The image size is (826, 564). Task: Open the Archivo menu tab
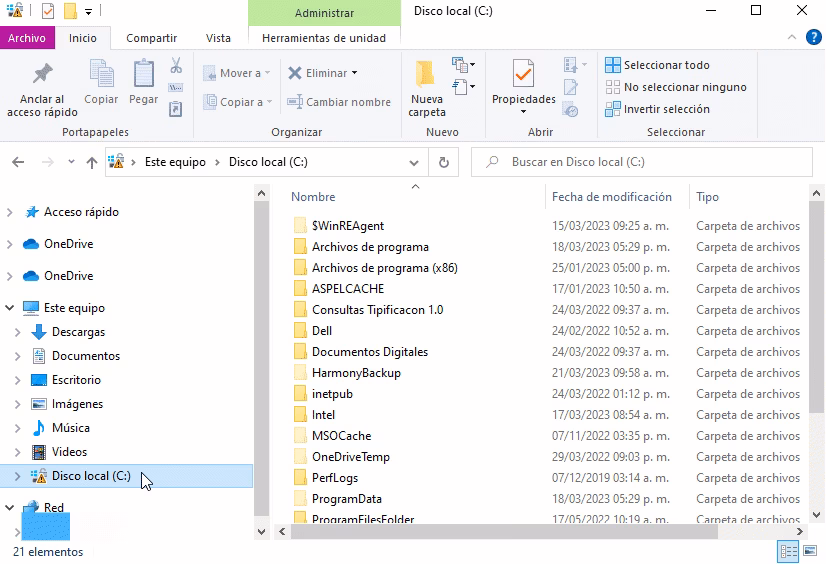pyautogui.click(x=27, y=38)
